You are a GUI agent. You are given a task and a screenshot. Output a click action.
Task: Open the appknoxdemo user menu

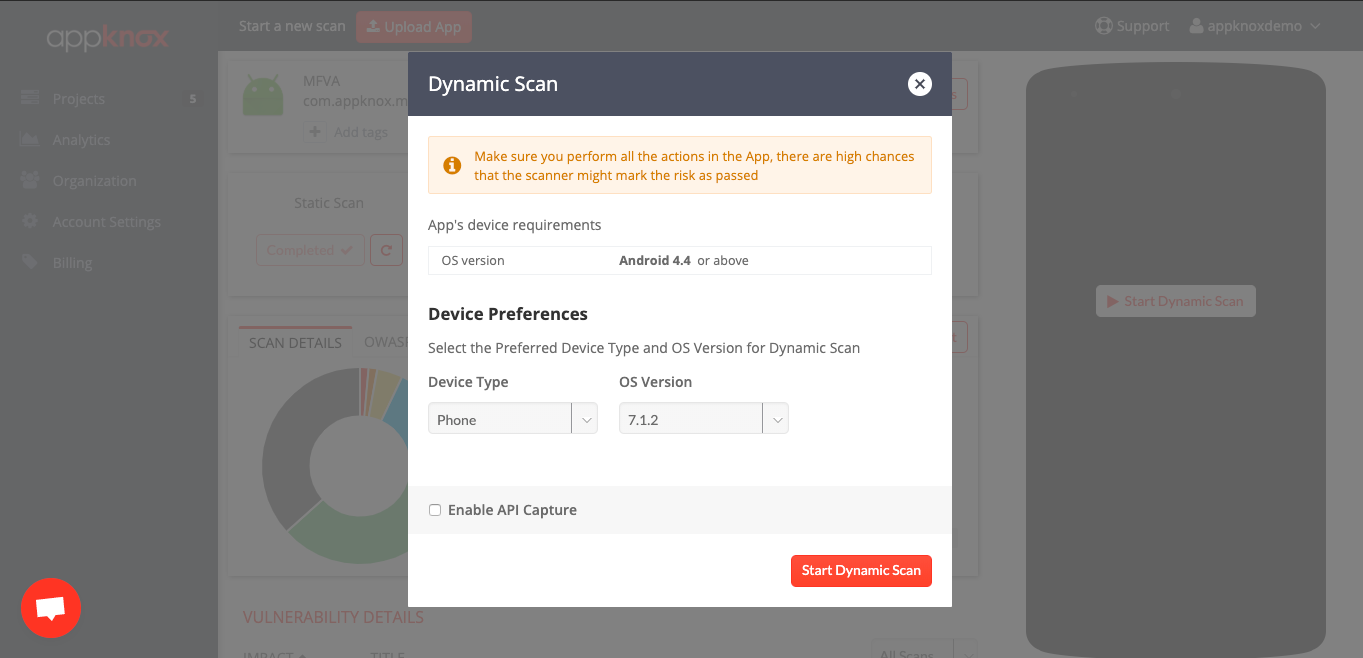click(x=1255, y=26)
